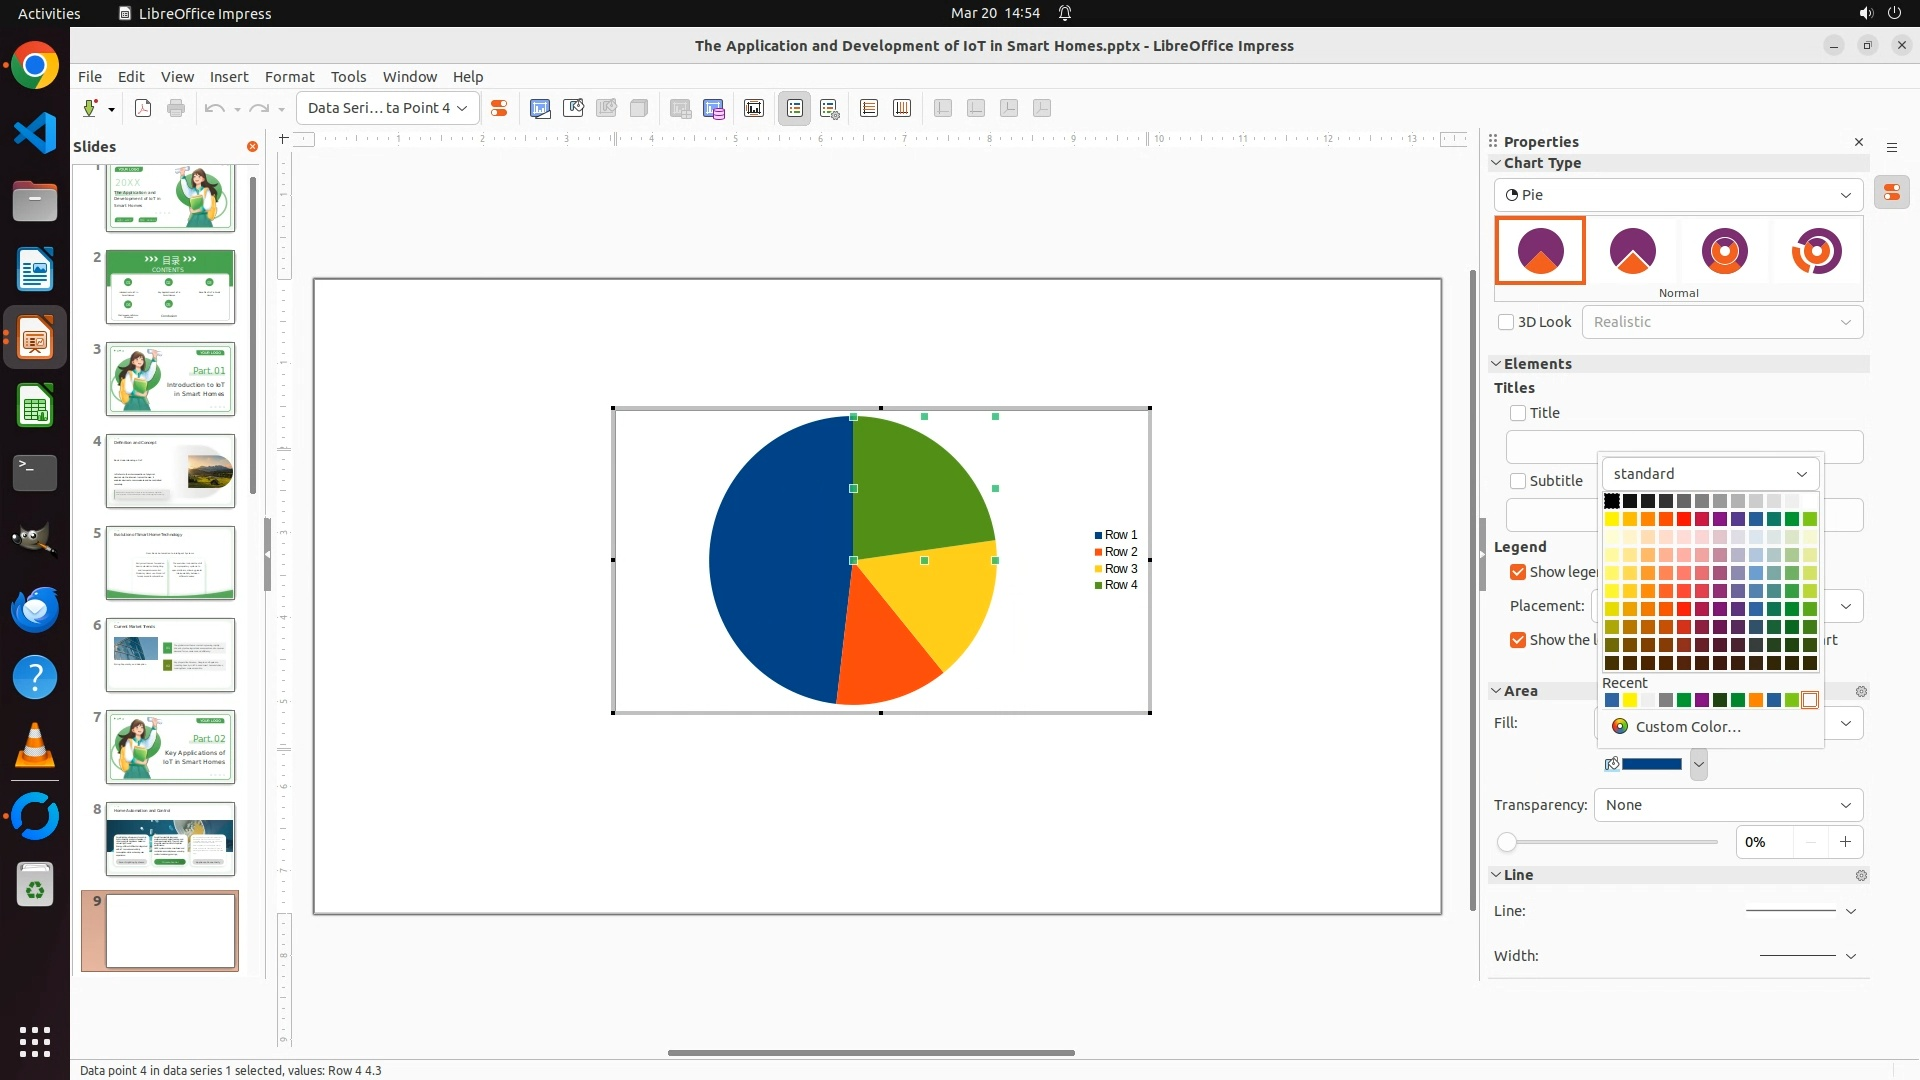
Task: Pick the blue swatch in Recent colors
Action: [1612, 701]
